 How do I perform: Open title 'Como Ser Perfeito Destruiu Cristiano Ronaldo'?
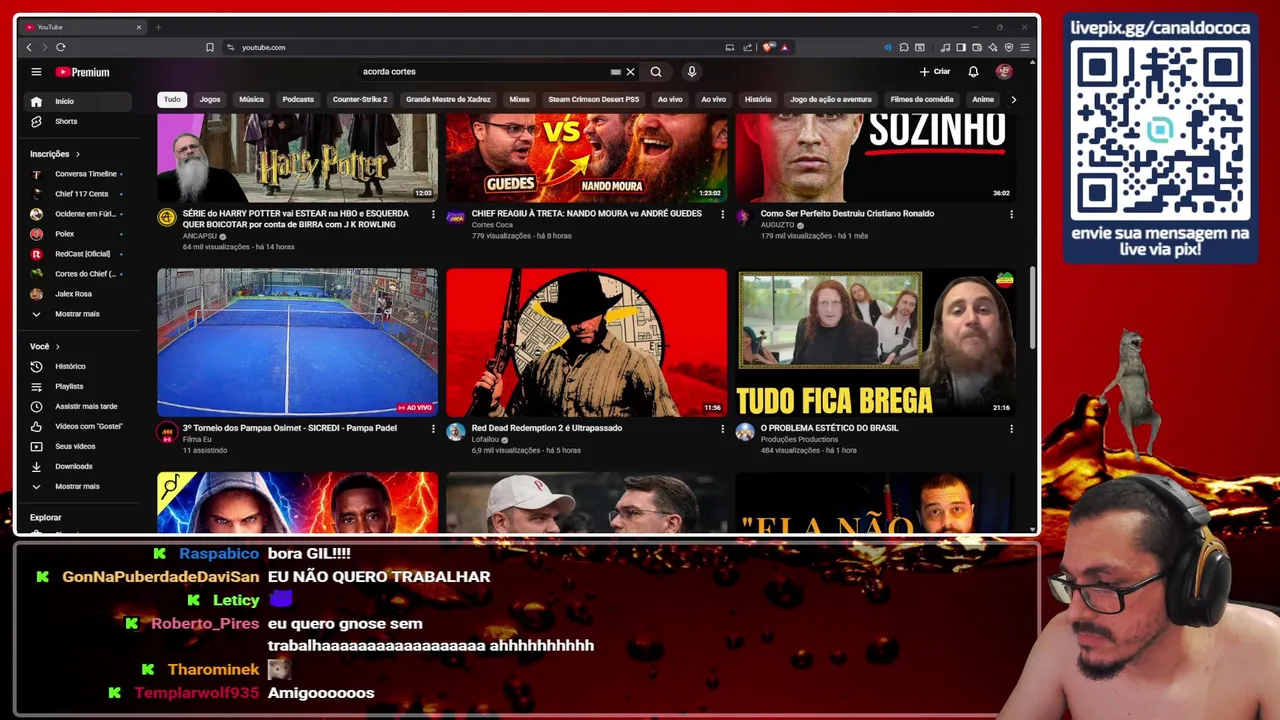coord(847,213)
